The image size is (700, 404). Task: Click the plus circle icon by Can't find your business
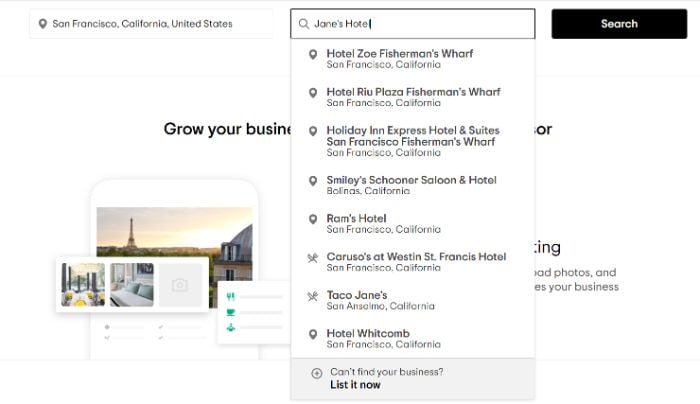317,373
